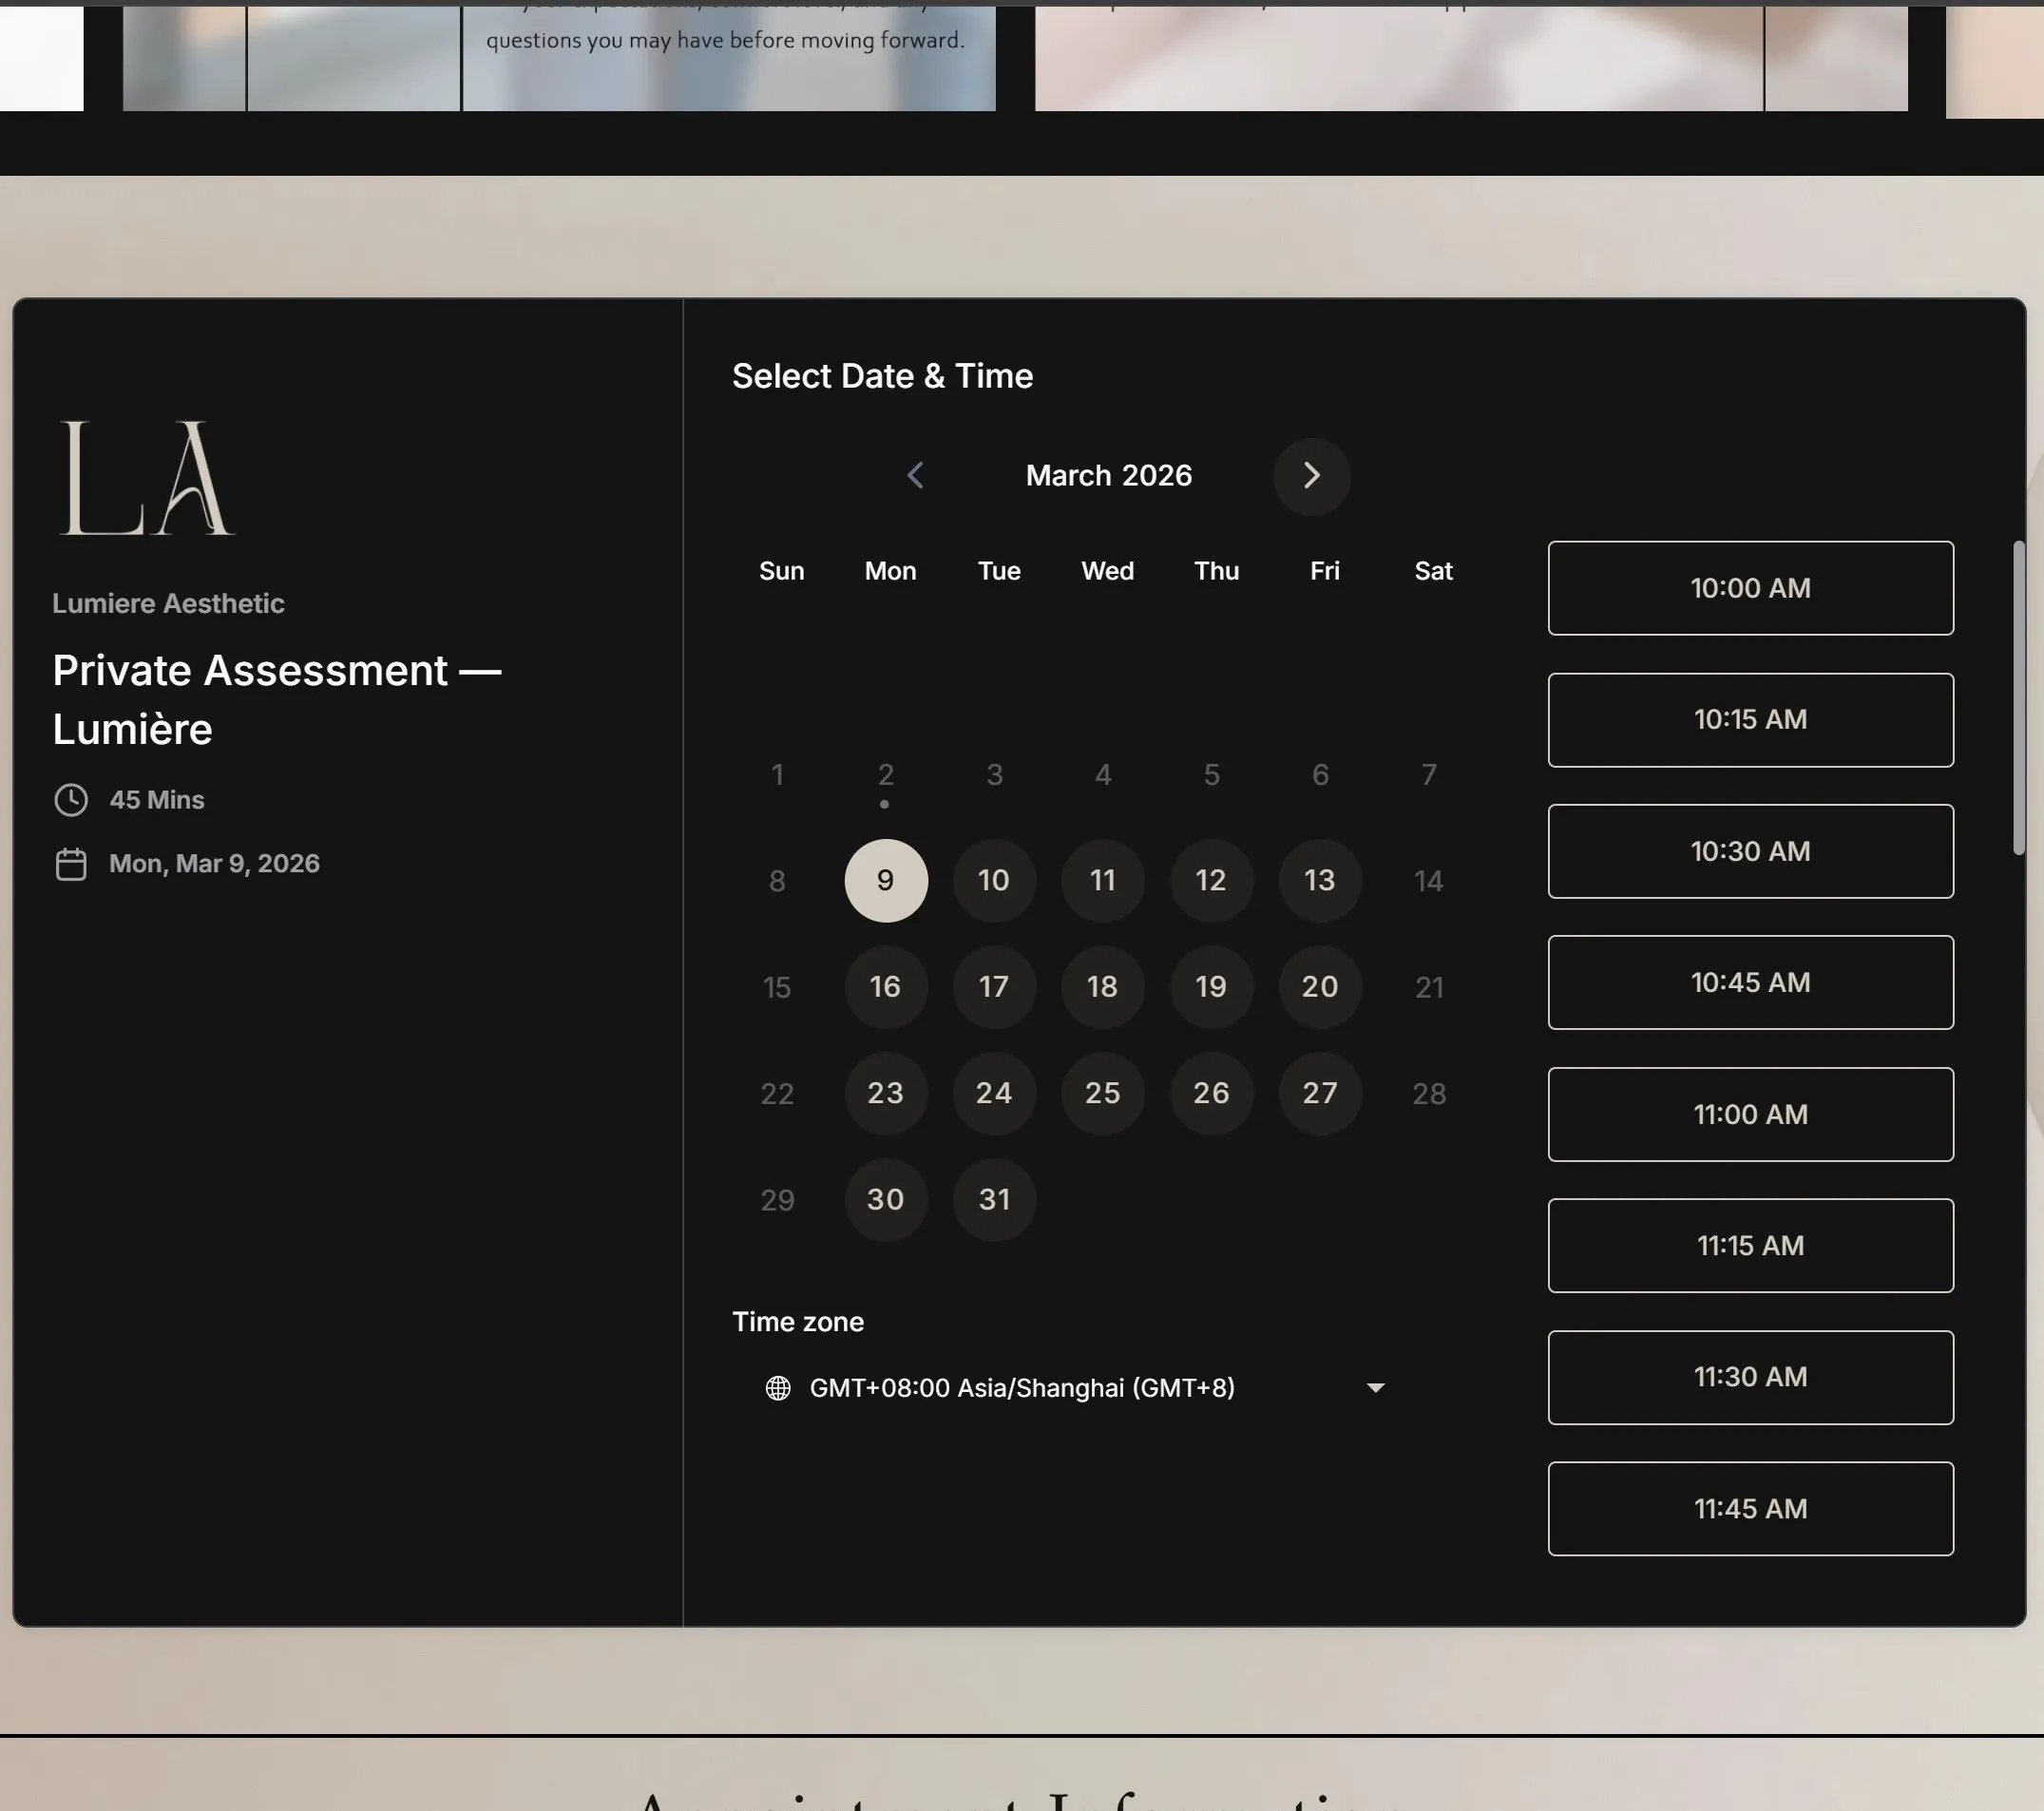Image resolution: width=2044 pixels, height=1811 pixels.
Task: Select March 10 on the calendar
Action: pos(993,880)
